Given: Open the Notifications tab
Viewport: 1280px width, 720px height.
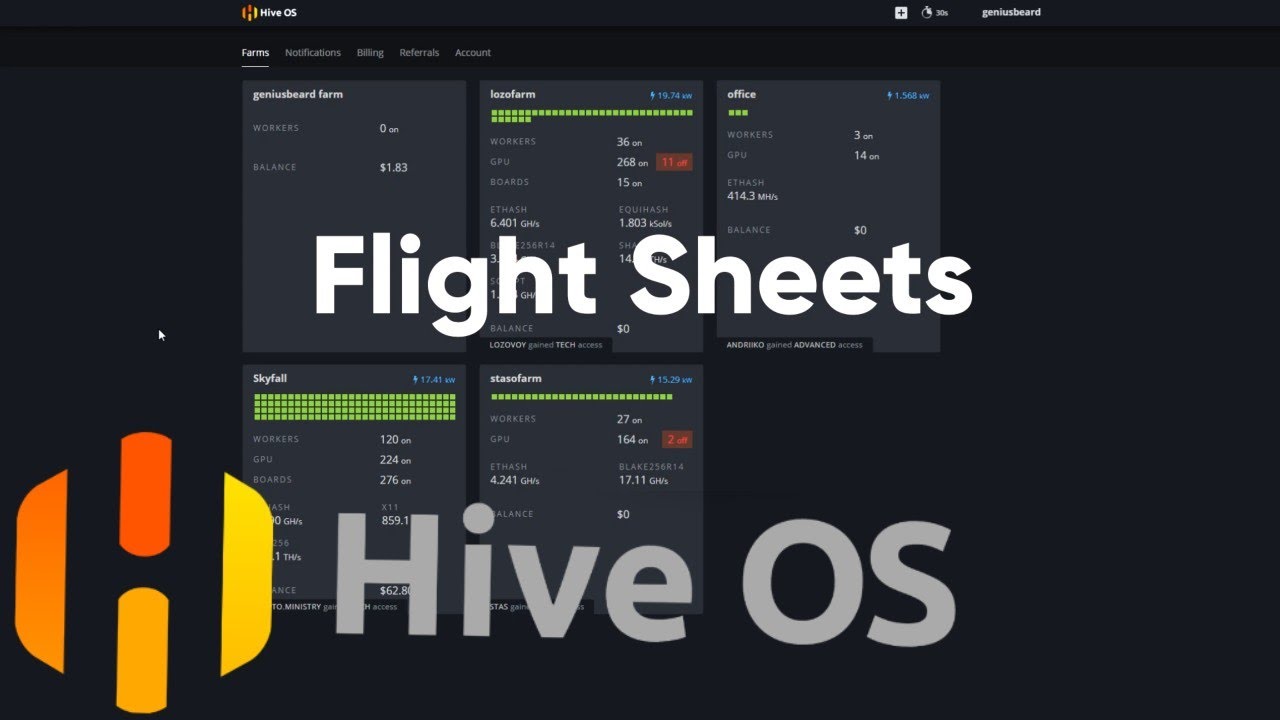Looking at the screenshot, I should 313,53.
